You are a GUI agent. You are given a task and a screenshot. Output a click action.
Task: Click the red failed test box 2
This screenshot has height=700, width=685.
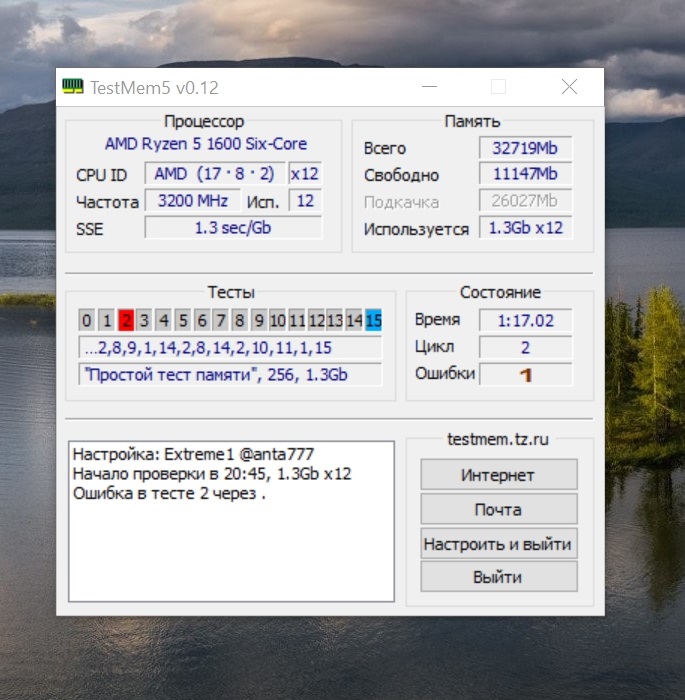(x=126, y=320)
